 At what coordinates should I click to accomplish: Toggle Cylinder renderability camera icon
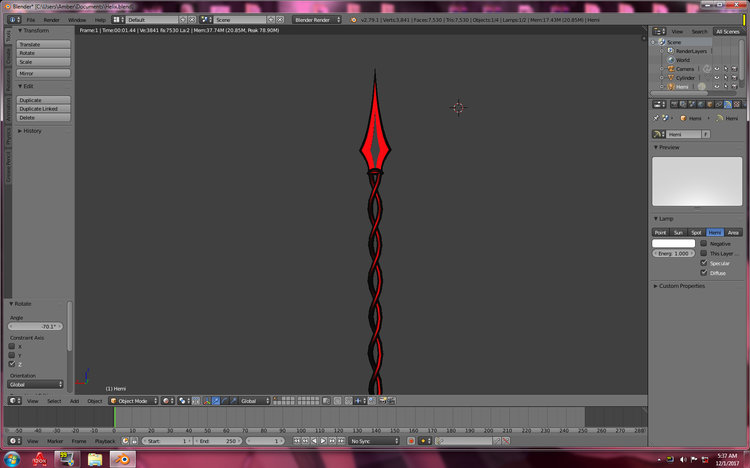click(x=734, y=78)
